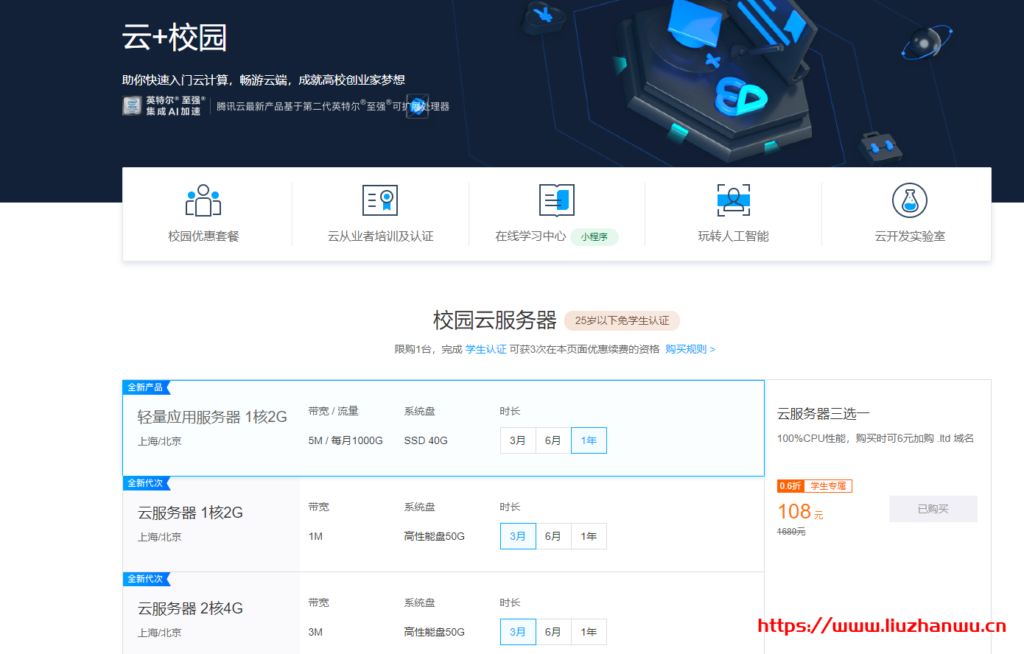Click the 学生认证 link

pos(485,349)
